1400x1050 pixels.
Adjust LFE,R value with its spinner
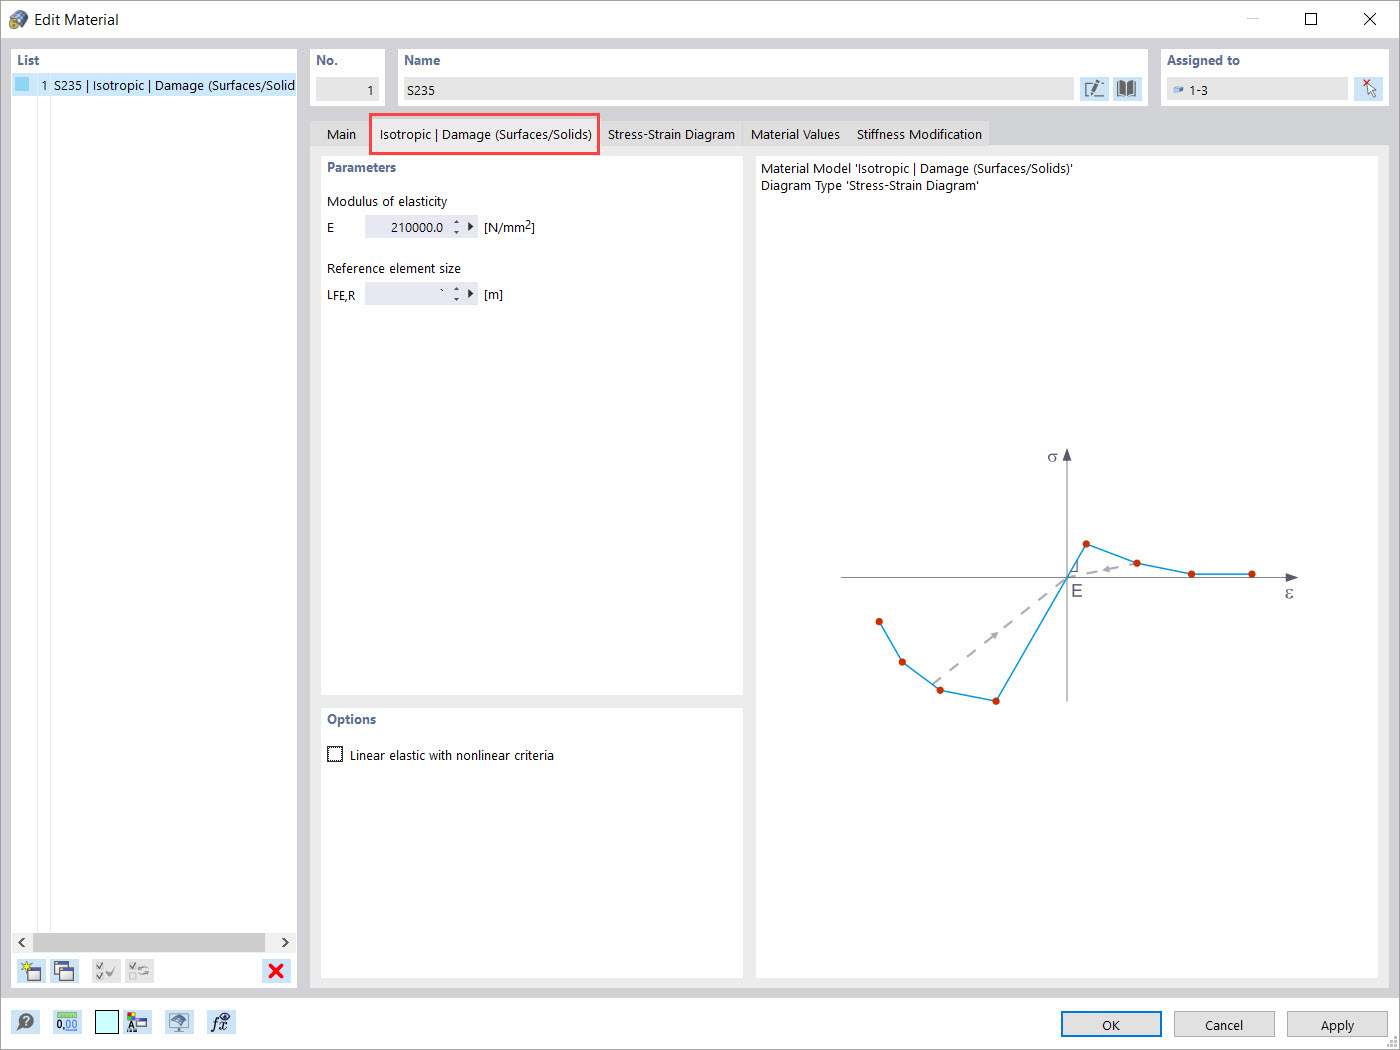click(x=457, y=294)
